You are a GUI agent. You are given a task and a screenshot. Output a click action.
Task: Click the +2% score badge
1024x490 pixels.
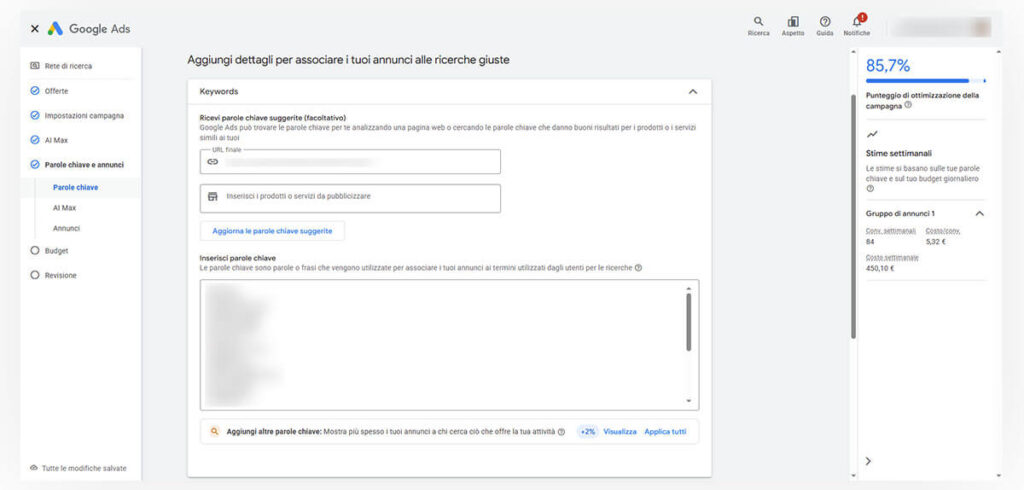coord(587,432)
